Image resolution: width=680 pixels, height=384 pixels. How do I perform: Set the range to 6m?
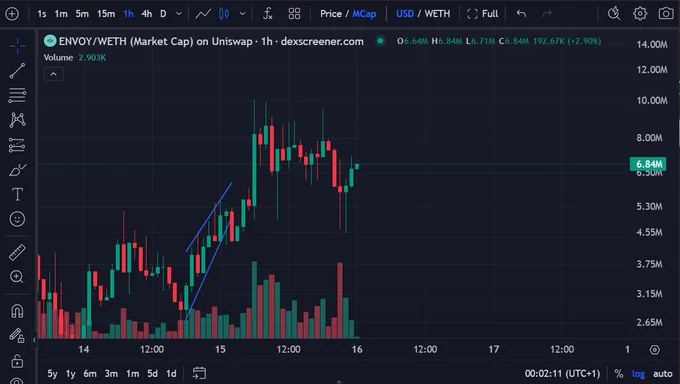pos(90,374)
